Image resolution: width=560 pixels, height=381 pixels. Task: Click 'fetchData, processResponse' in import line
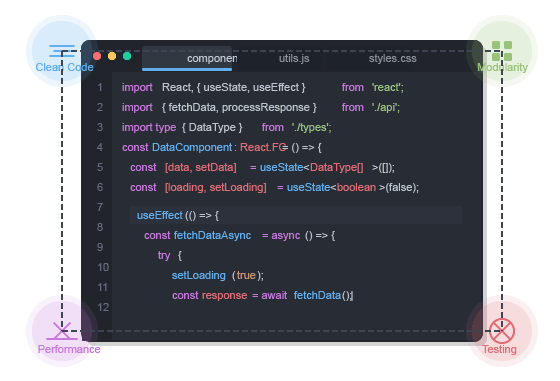tap(239, 107)
